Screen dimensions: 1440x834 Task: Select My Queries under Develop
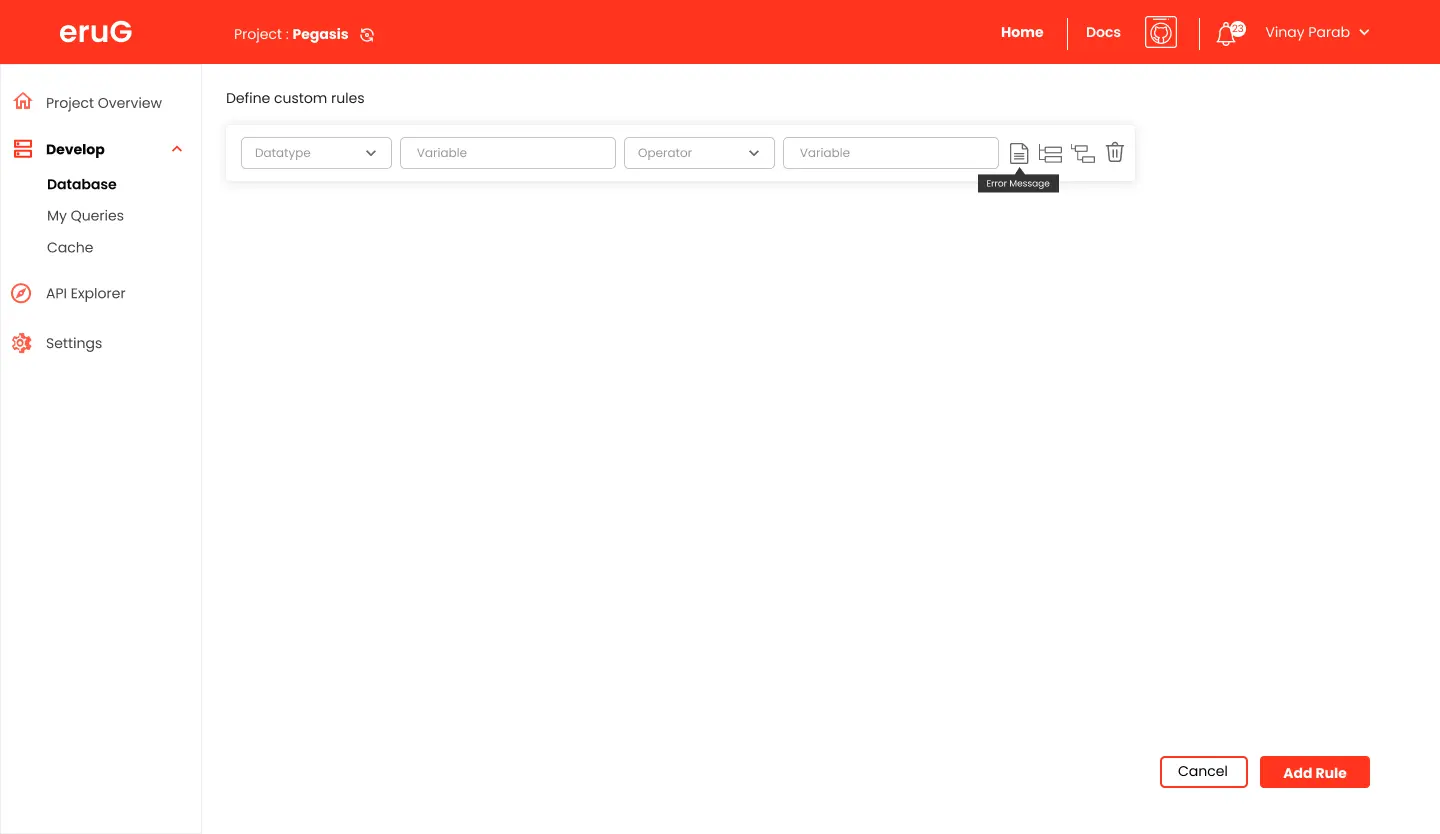tap(85, 216)
